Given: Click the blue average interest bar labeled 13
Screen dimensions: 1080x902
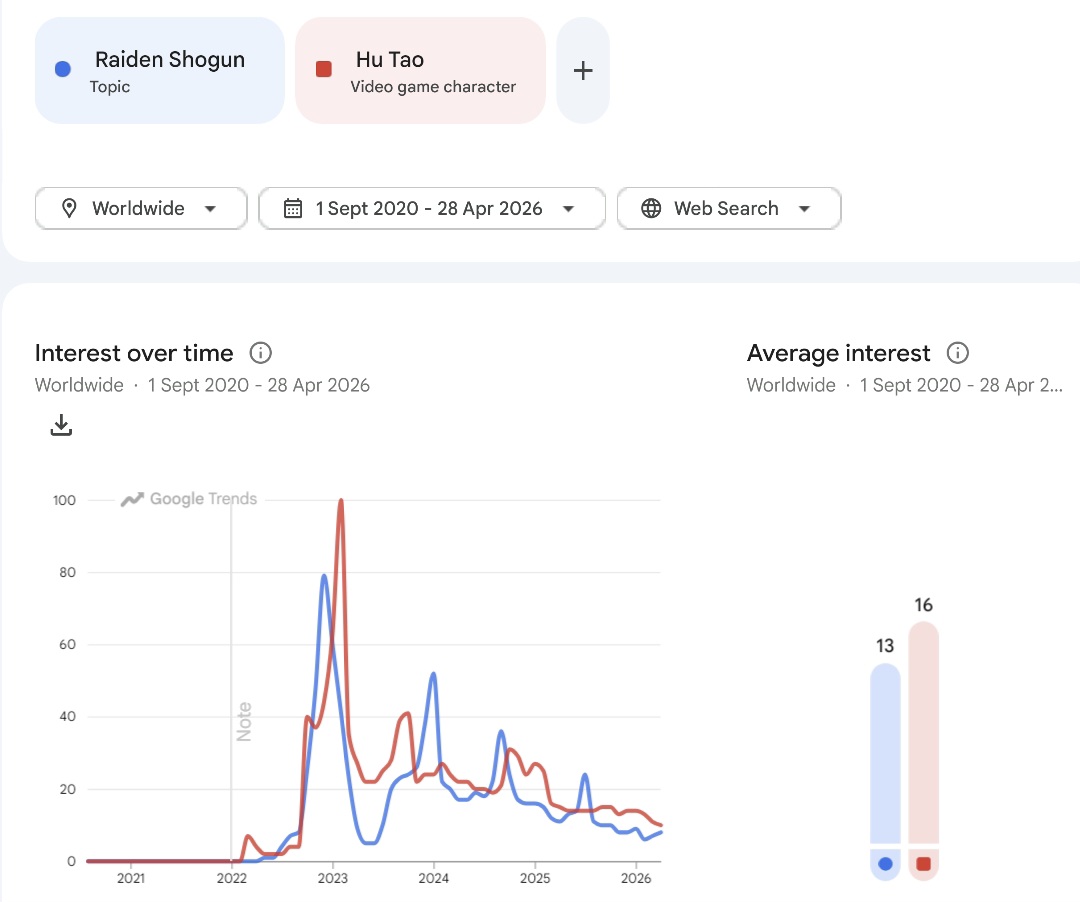Looking at the screenshot, I should (x=885, y=753).
